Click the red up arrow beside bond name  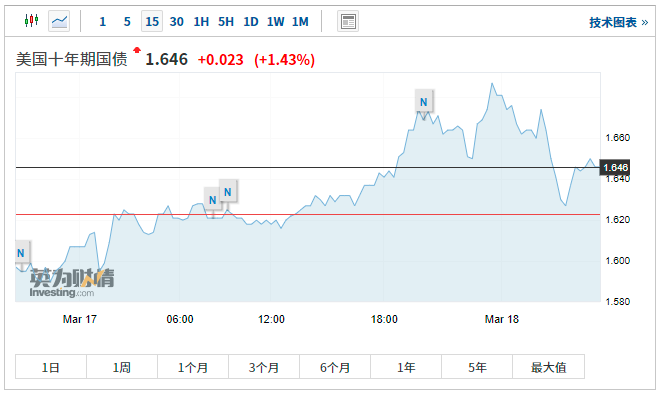(x=137, y=50)
